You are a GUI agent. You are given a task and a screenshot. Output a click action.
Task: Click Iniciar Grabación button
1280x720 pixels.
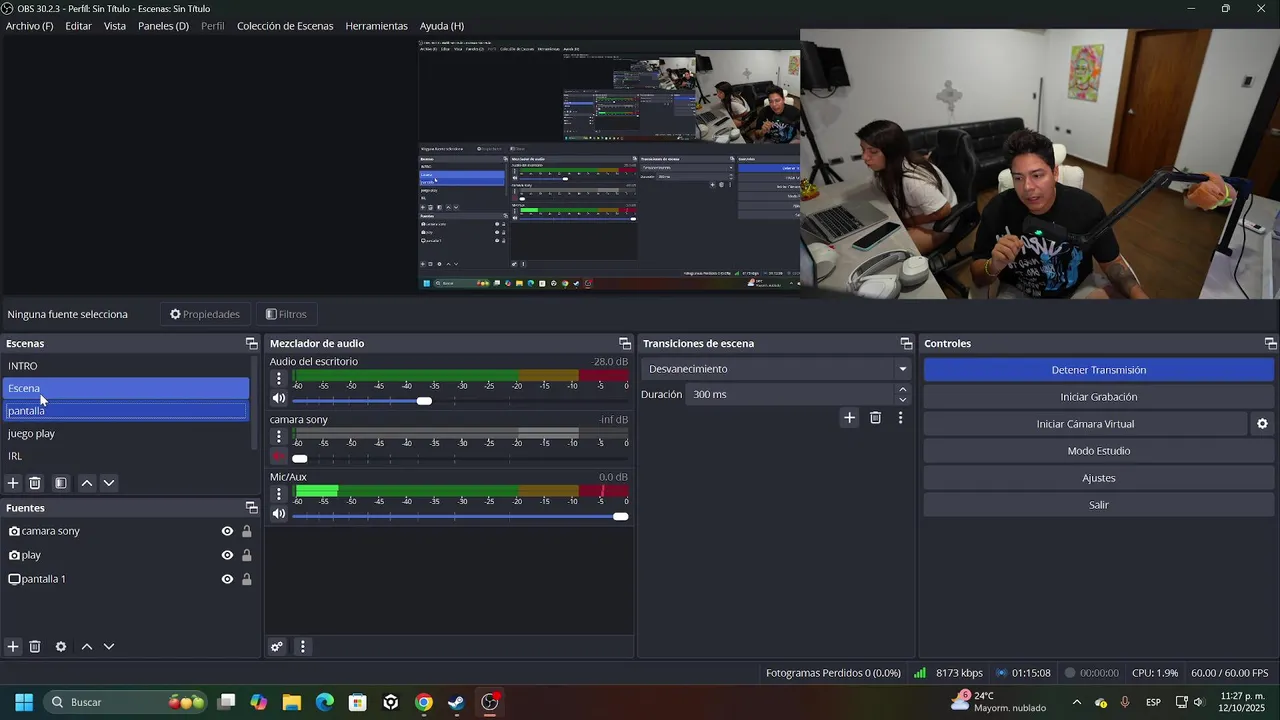(1098, 397)
